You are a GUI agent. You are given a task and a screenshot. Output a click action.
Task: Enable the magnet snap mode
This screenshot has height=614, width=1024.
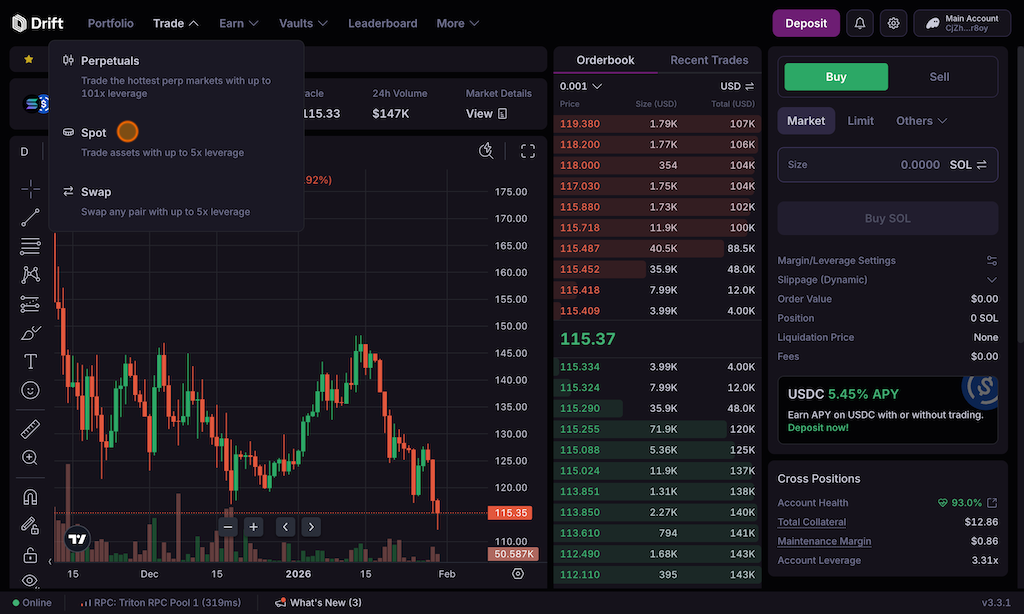pyautogui.click(x=30, y=497)
